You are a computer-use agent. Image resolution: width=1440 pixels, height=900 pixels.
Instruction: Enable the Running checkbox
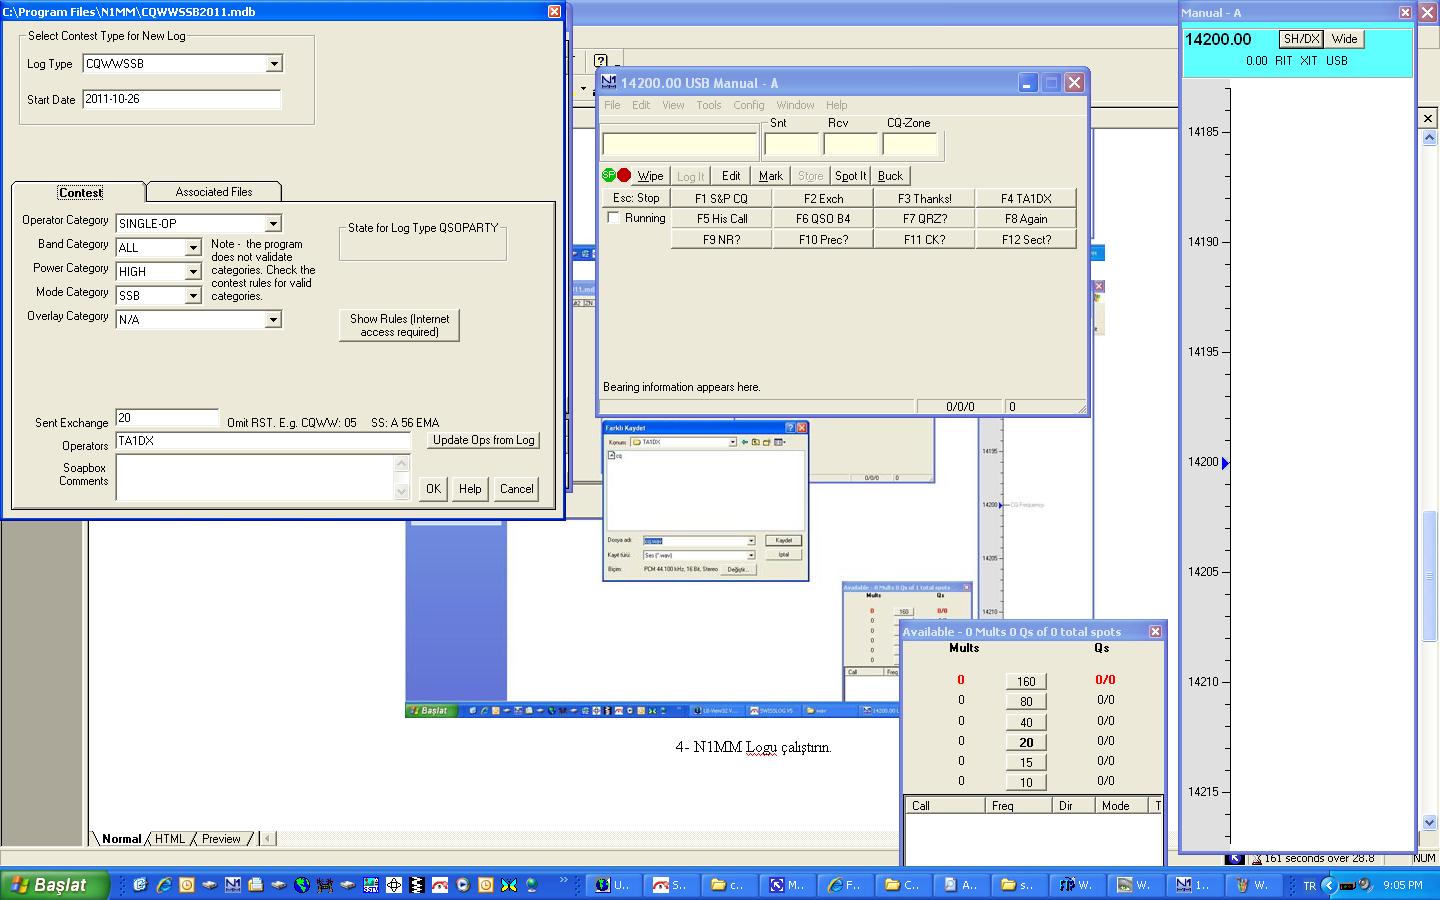[613, 218]
